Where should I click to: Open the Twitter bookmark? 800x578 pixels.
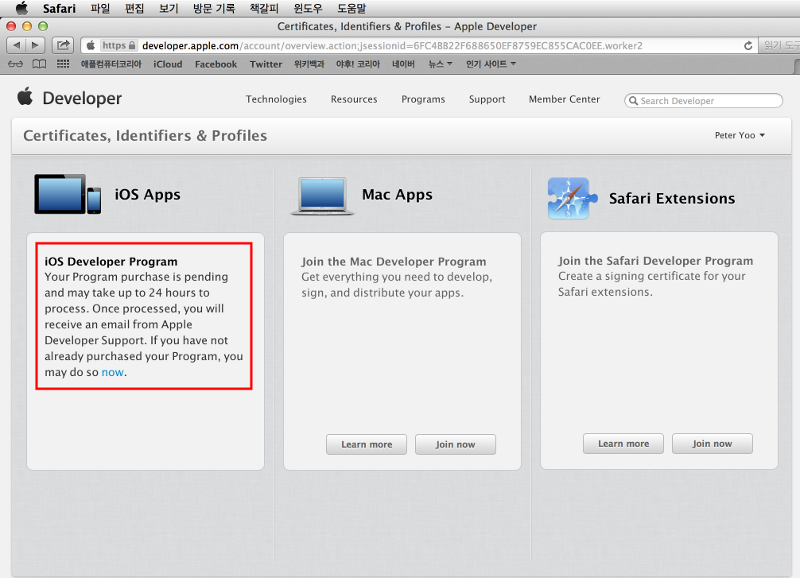(266, 64)
